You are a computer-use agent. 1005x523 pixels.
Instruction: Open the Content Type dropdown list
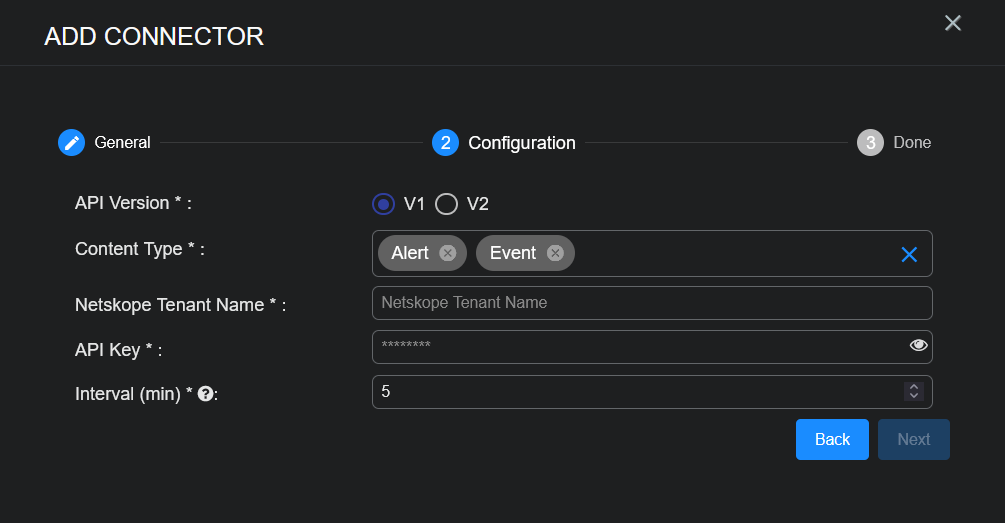click(730, 254)
